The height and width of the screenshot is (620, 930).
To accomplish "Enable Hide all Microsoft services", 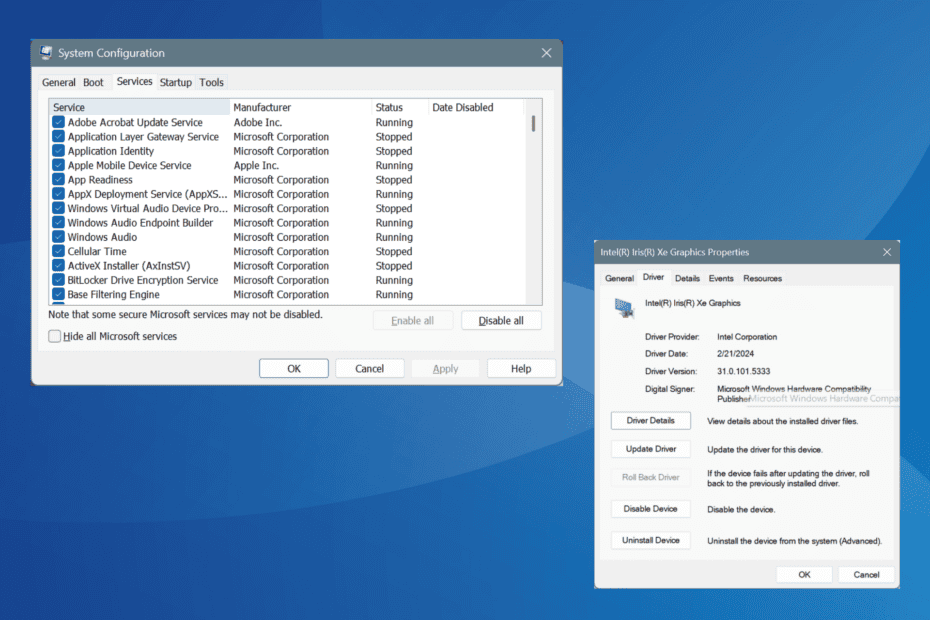I will [55, 336].
